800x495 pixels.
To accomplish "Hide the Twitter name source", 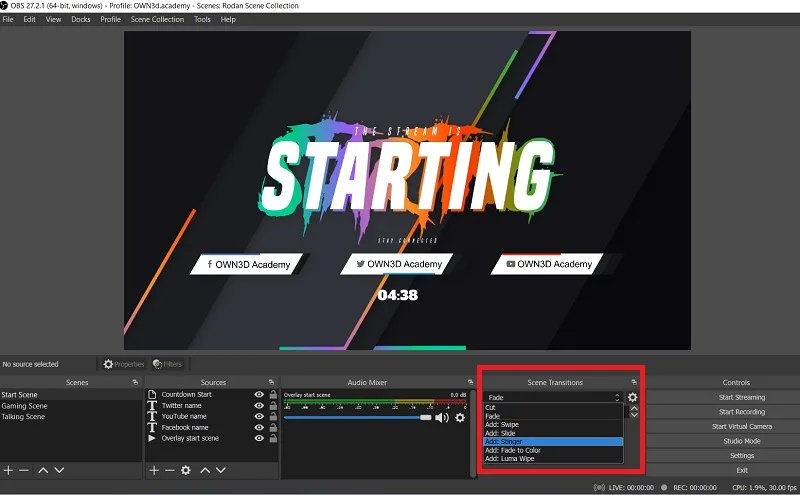I will (x=259, y=406).
